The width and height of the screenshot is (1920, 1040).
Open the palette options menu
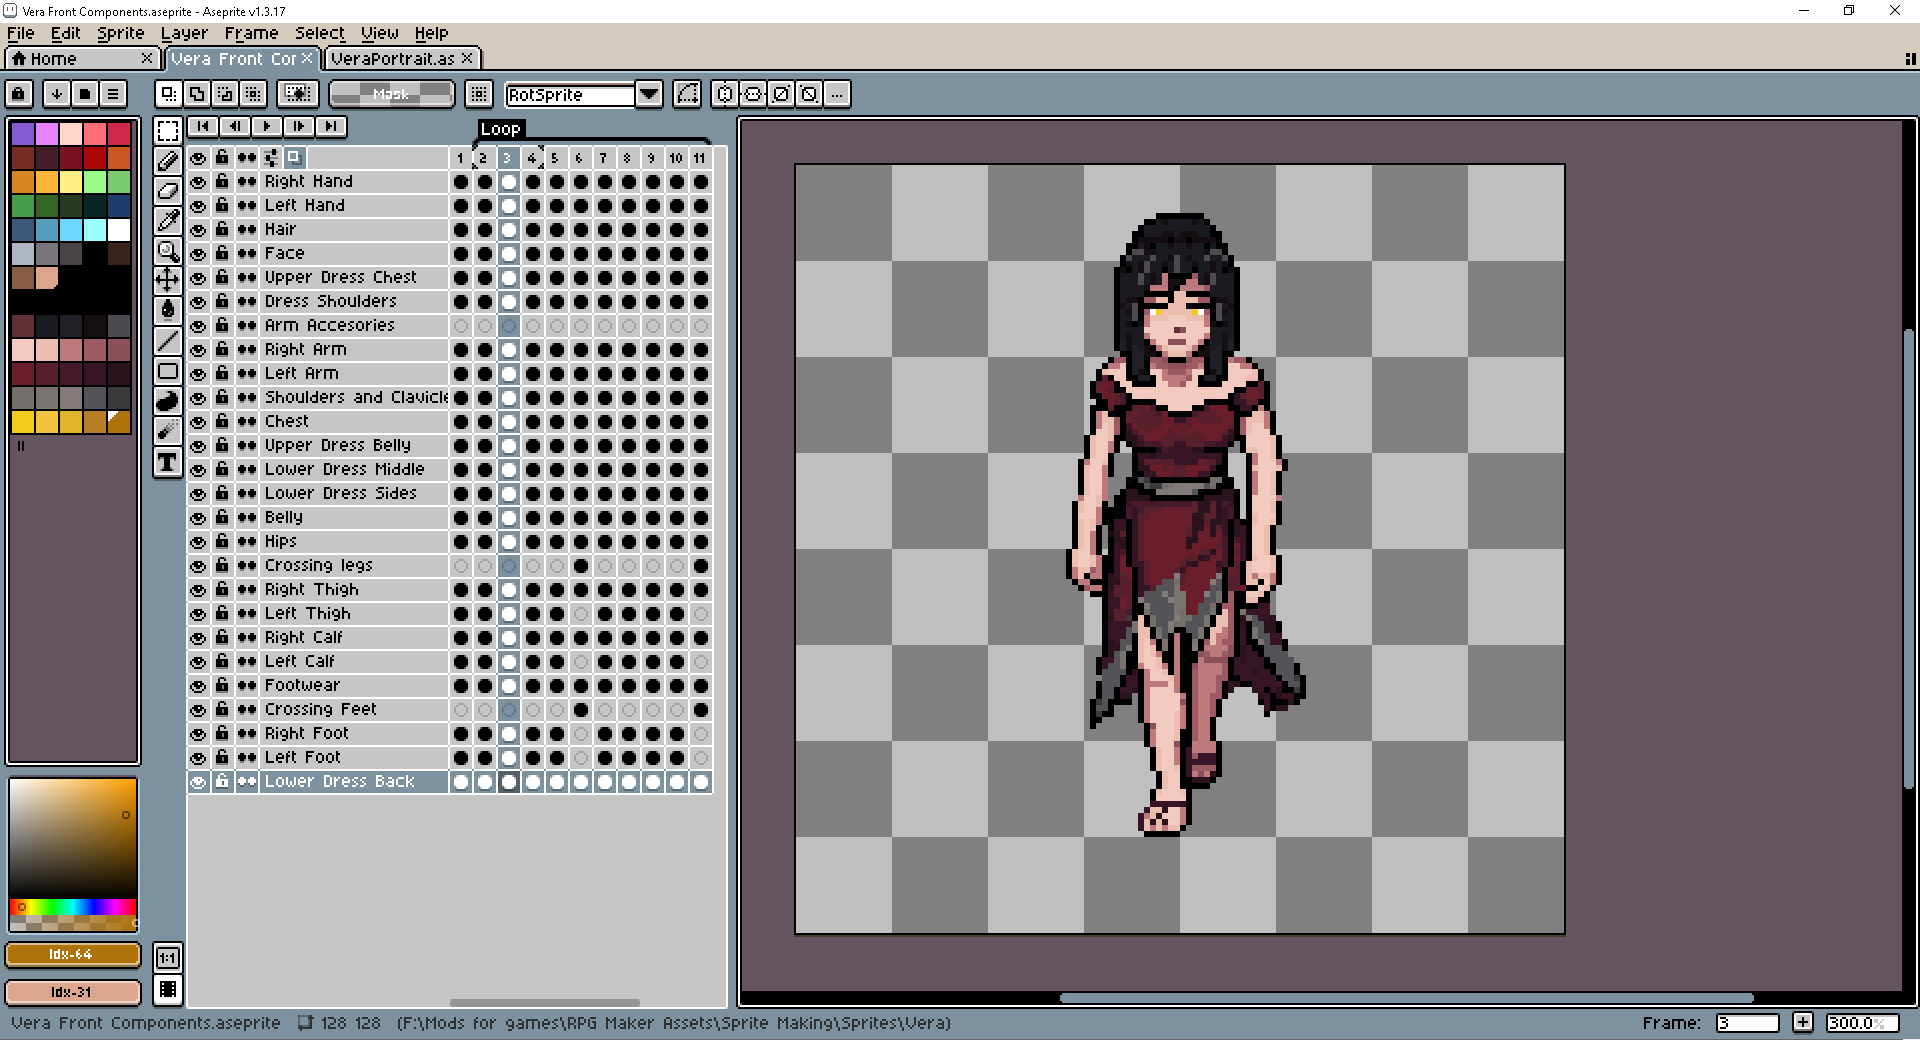(113, 94)
